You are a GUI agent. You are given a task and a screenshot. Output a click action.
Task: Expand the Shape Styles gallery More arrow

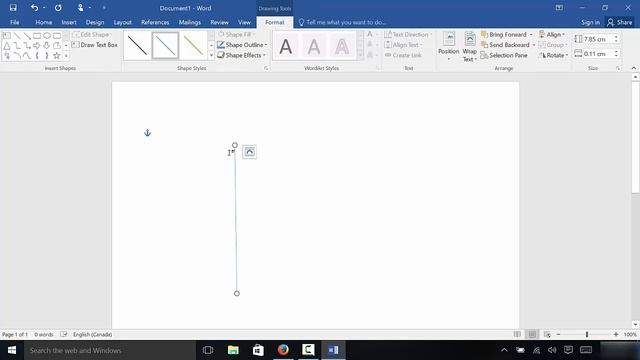(211, 55)
